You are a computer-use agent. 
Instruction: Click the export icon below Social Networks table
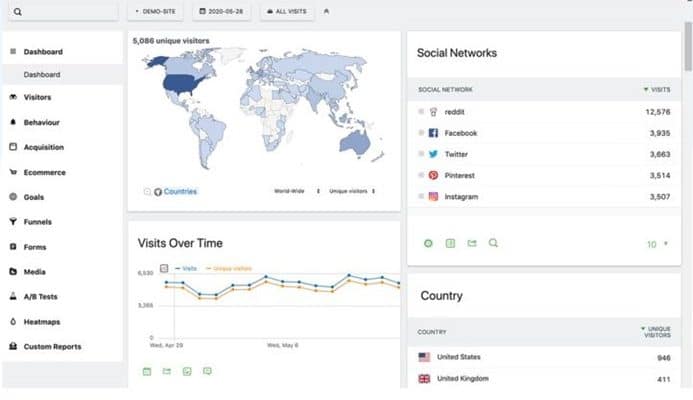[x=471, y=243]
